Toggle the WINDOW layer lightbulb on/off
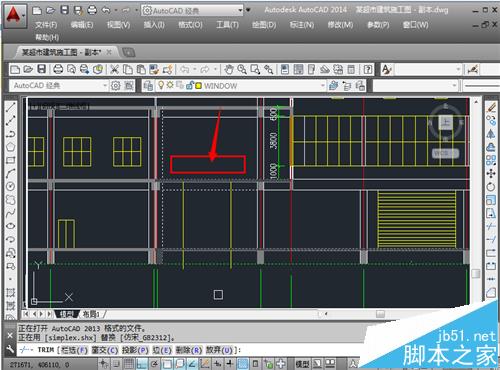 coord(161,85)
